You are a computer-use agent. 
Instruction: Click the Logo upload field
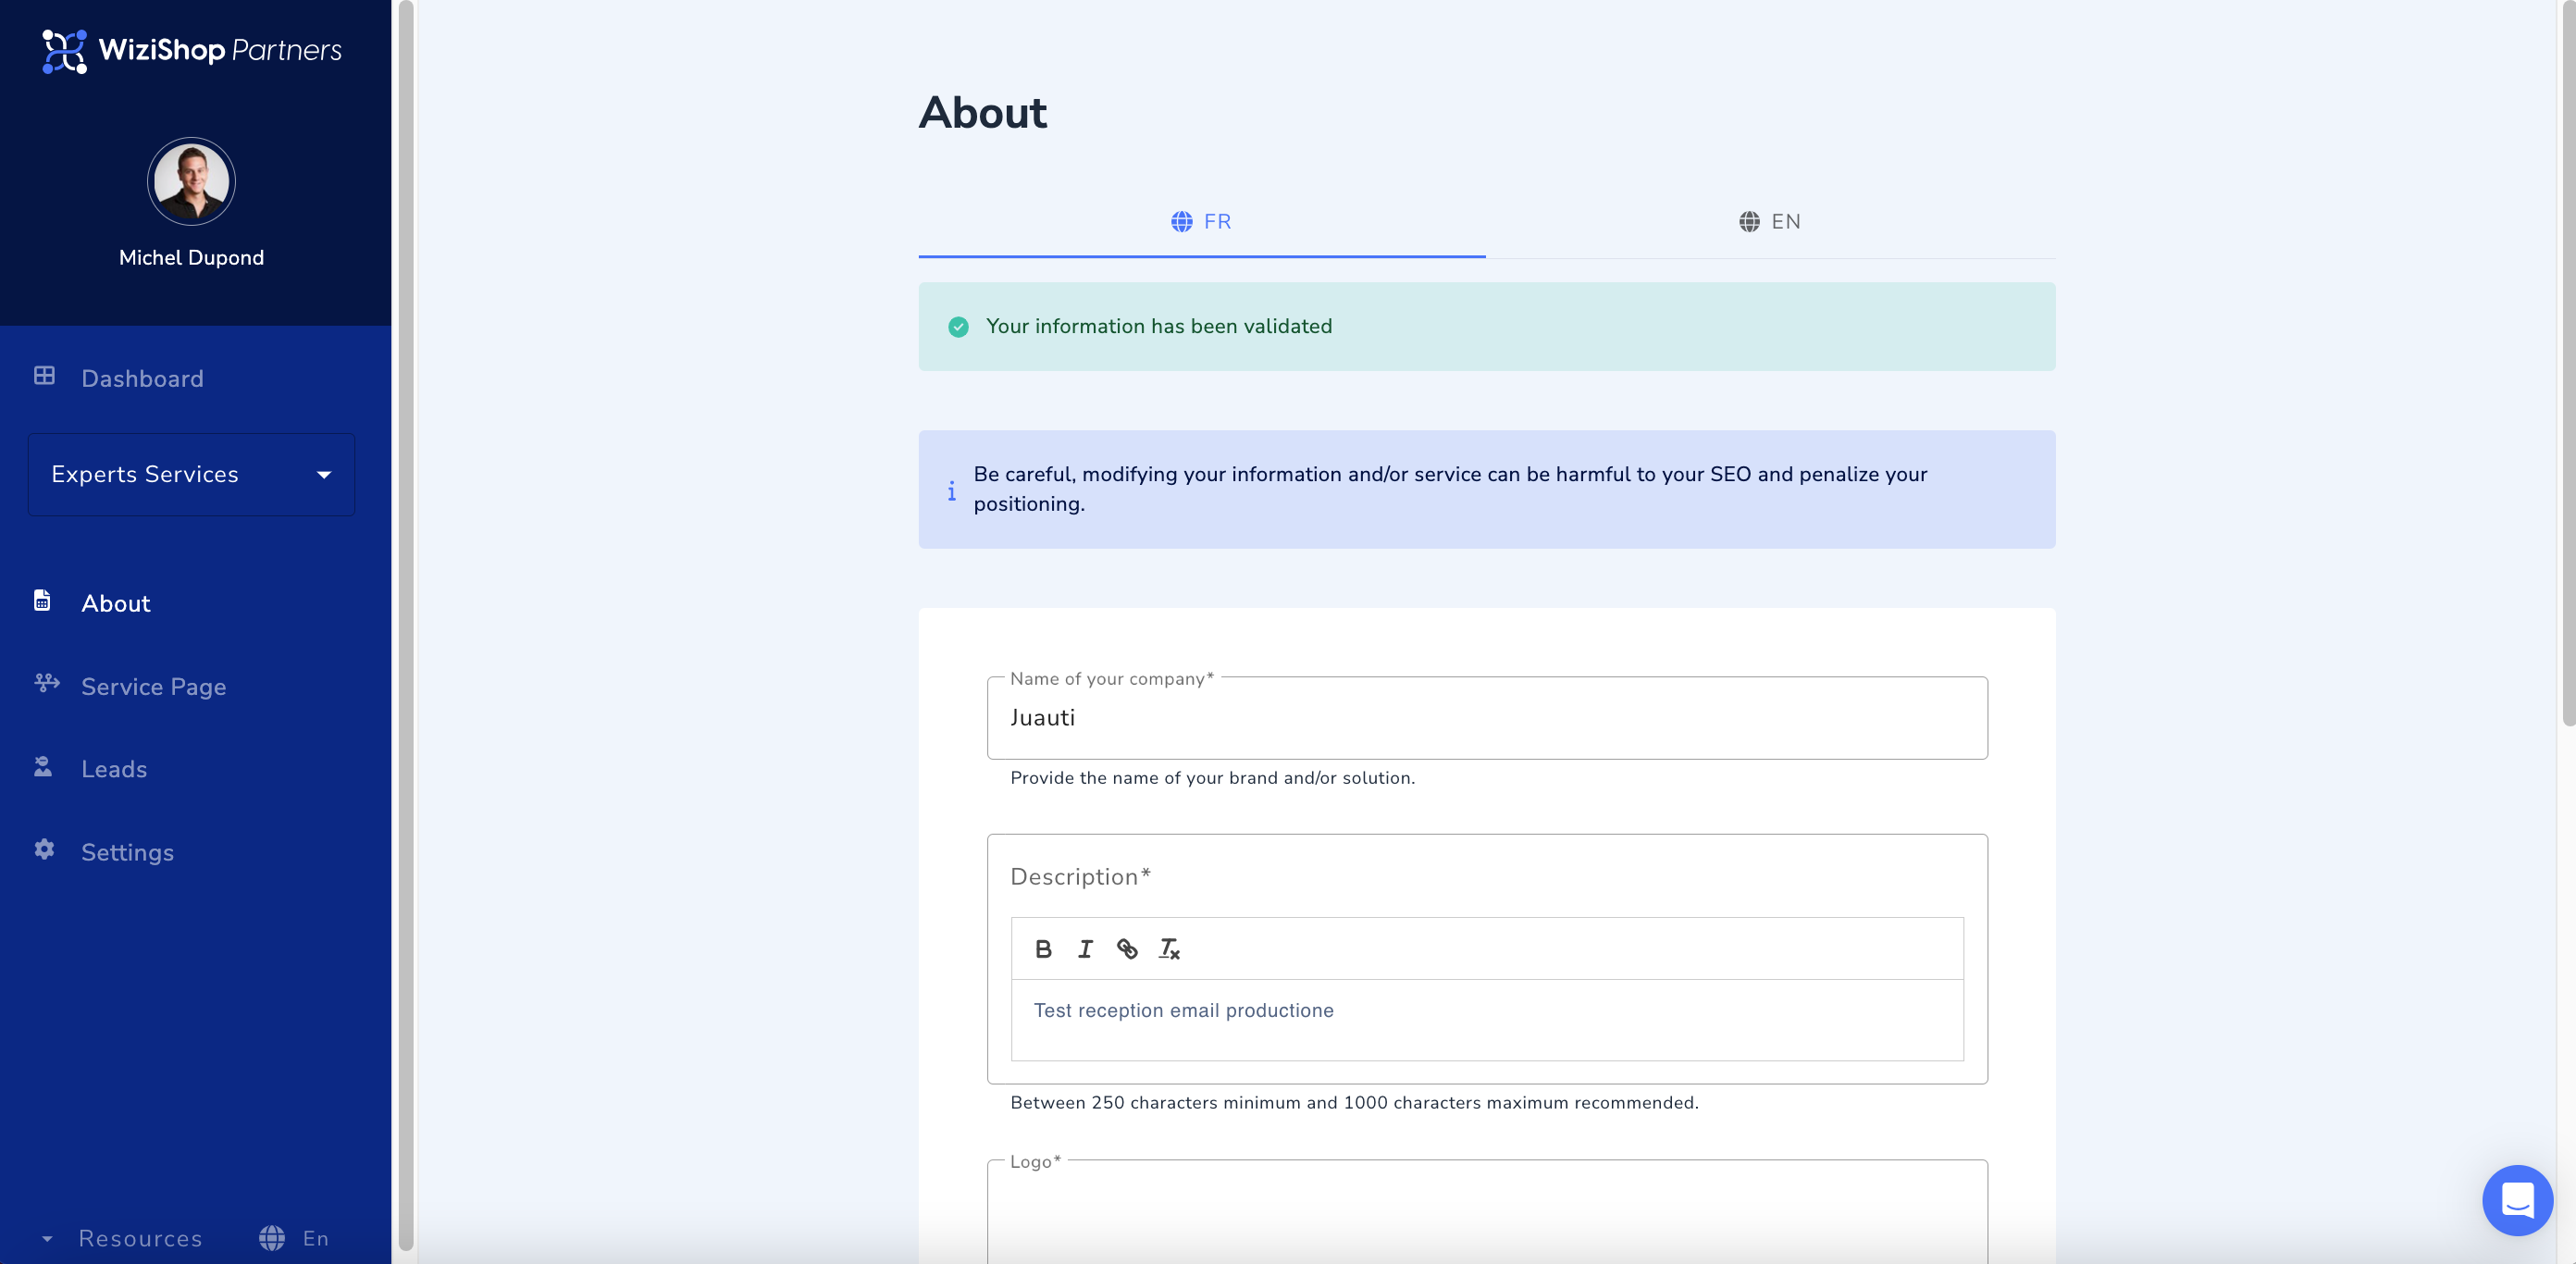(1487, 1212)
